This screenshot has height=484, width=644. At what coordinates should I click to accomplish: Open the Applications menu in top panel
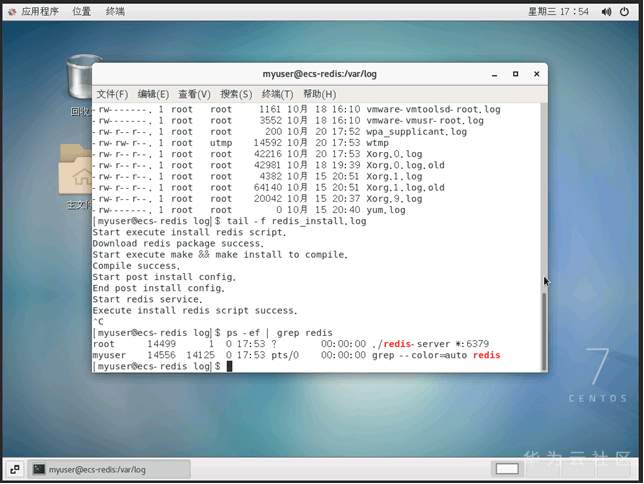pyautogui.click(x=40, y=12)
